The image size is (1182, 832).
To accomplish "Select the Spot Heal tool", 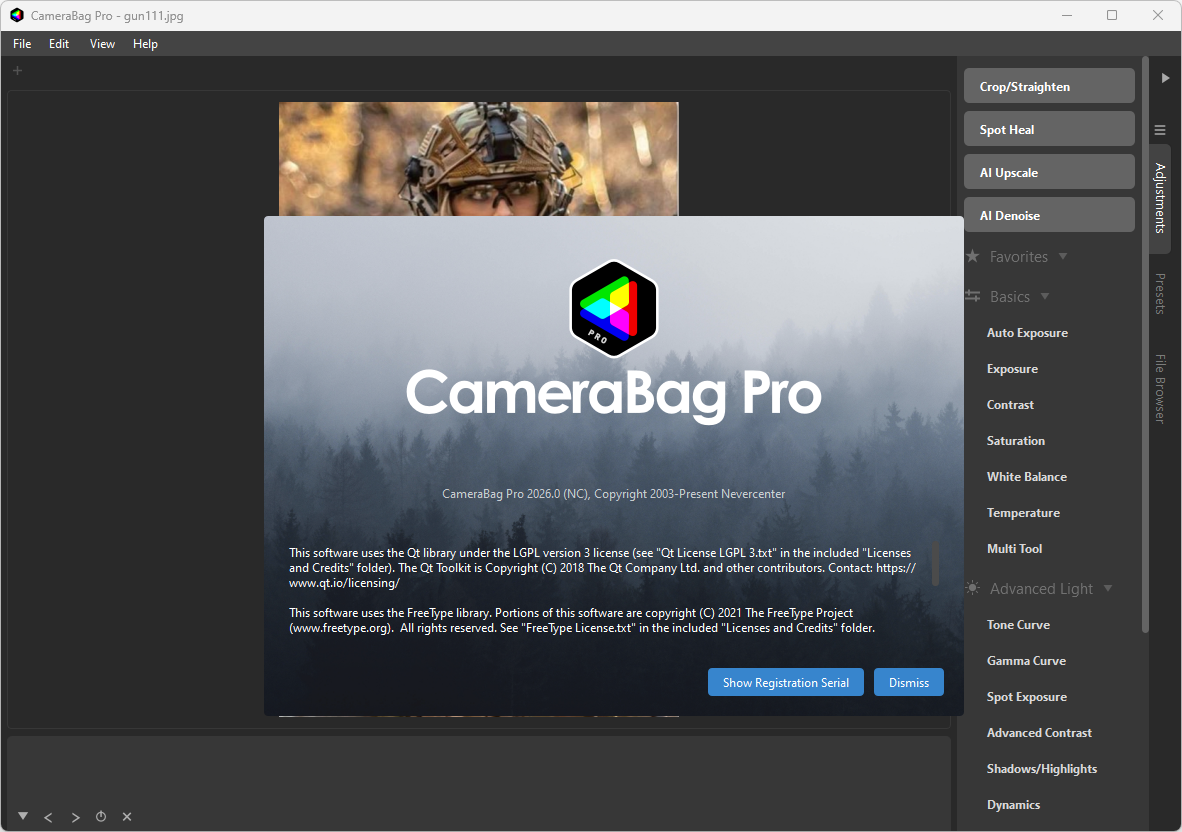I will pos(1049,129).
